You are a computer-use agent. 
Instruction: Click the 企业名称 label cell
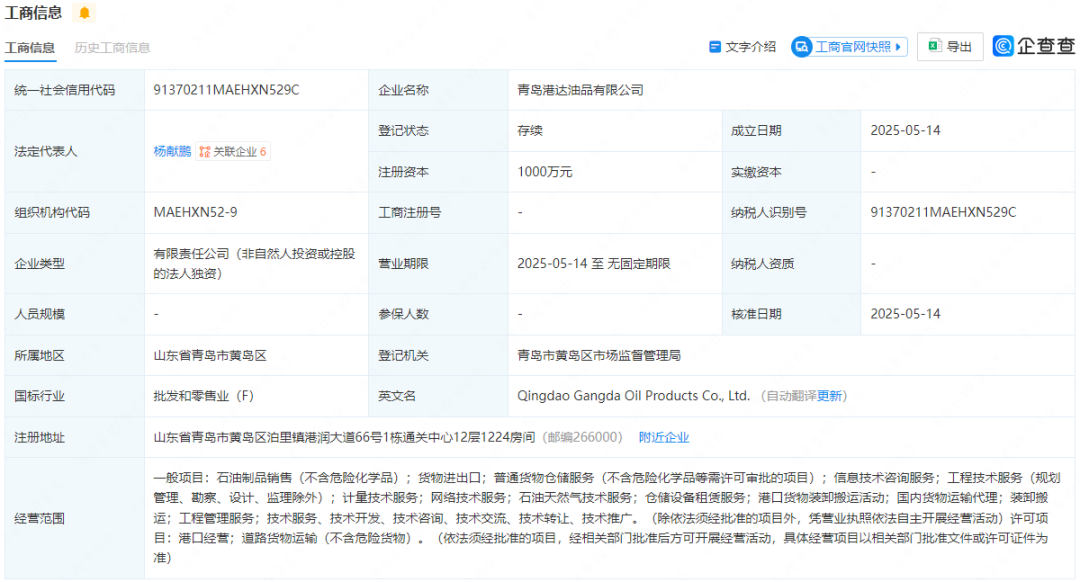438,90
